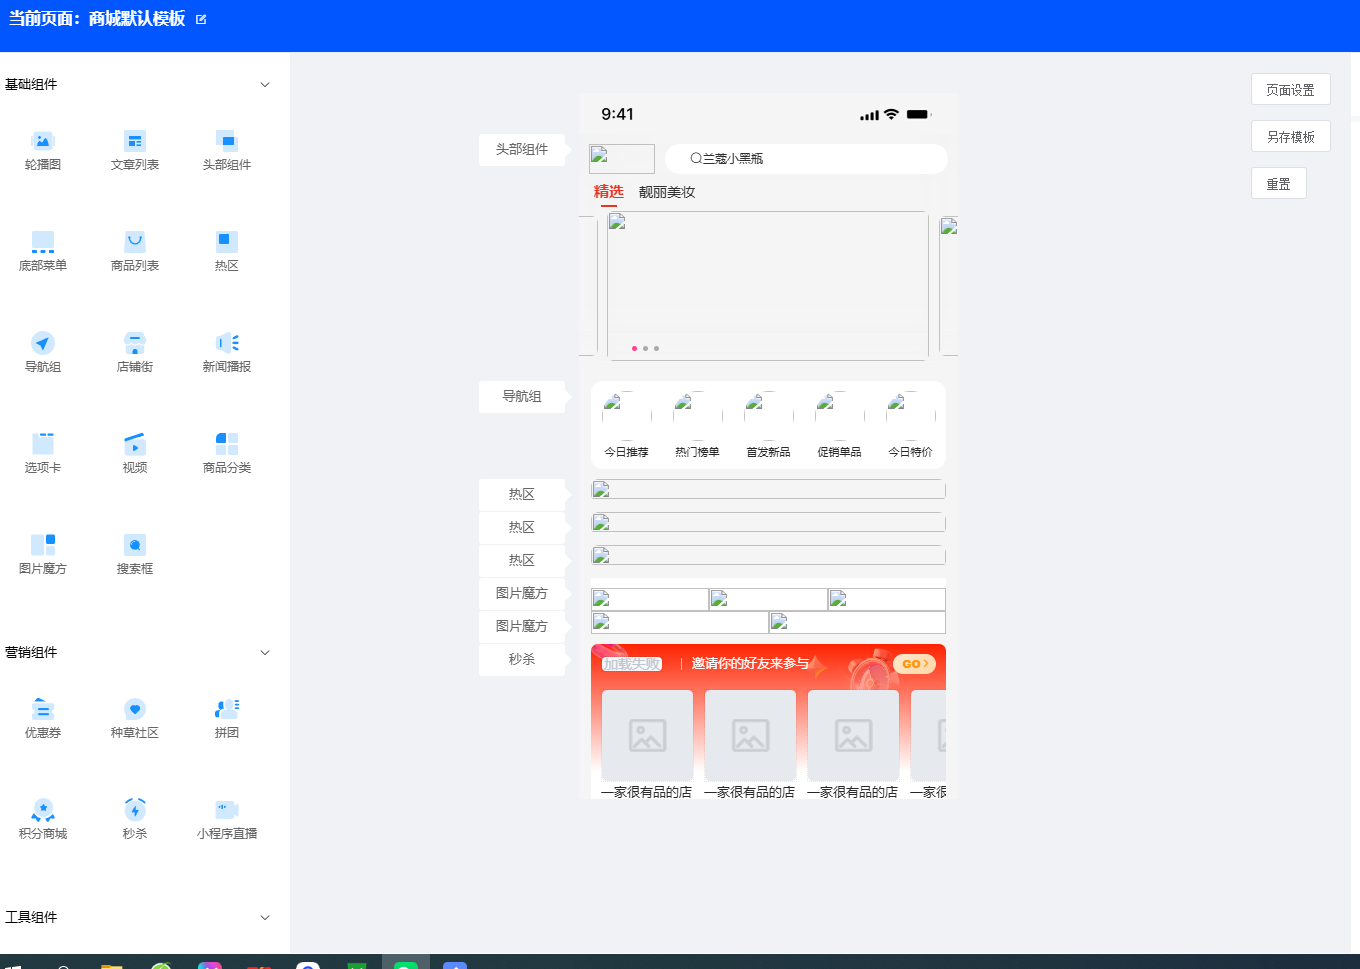Open 页面设置 page settings
1360x969 pixels.
pos(1290,90)
